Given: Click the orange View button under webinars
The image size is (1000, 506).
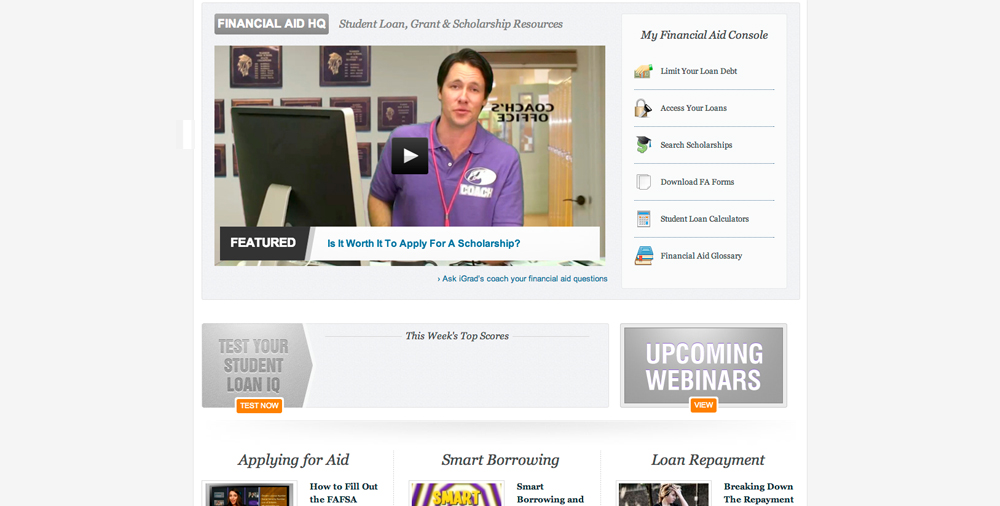Looking at the screenshot, I should tap(703, 405).
